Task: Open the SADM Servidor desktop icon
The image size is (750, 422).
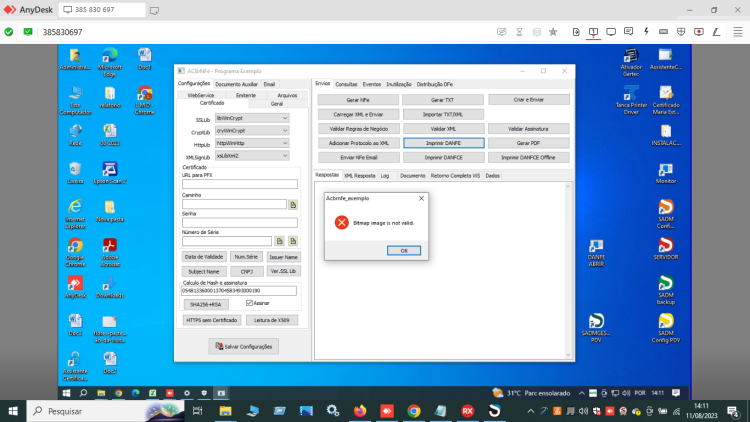Action: coord(665,249)
